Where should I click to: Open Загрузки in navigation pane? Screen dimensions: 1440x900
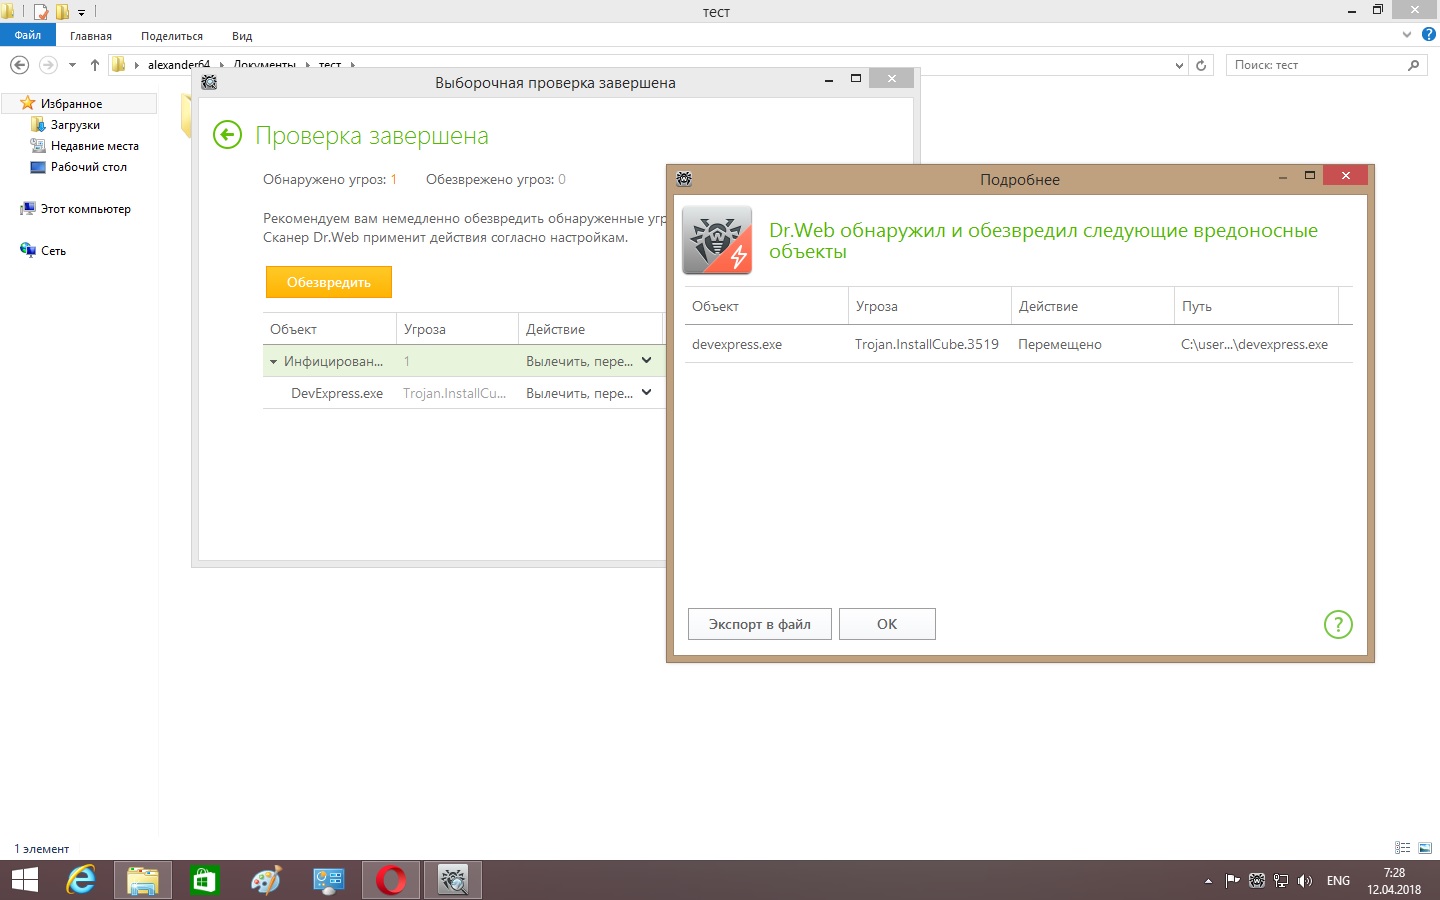(75, 125)
